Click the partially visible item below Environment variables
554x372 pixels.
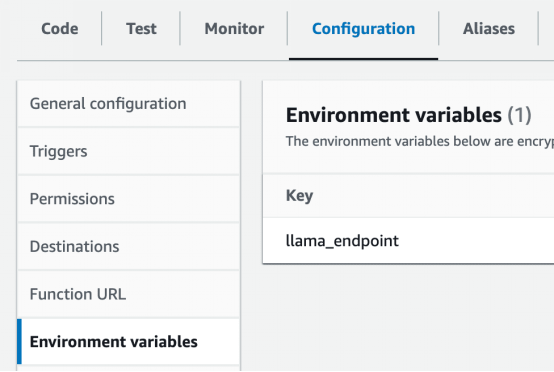[129, 368]
